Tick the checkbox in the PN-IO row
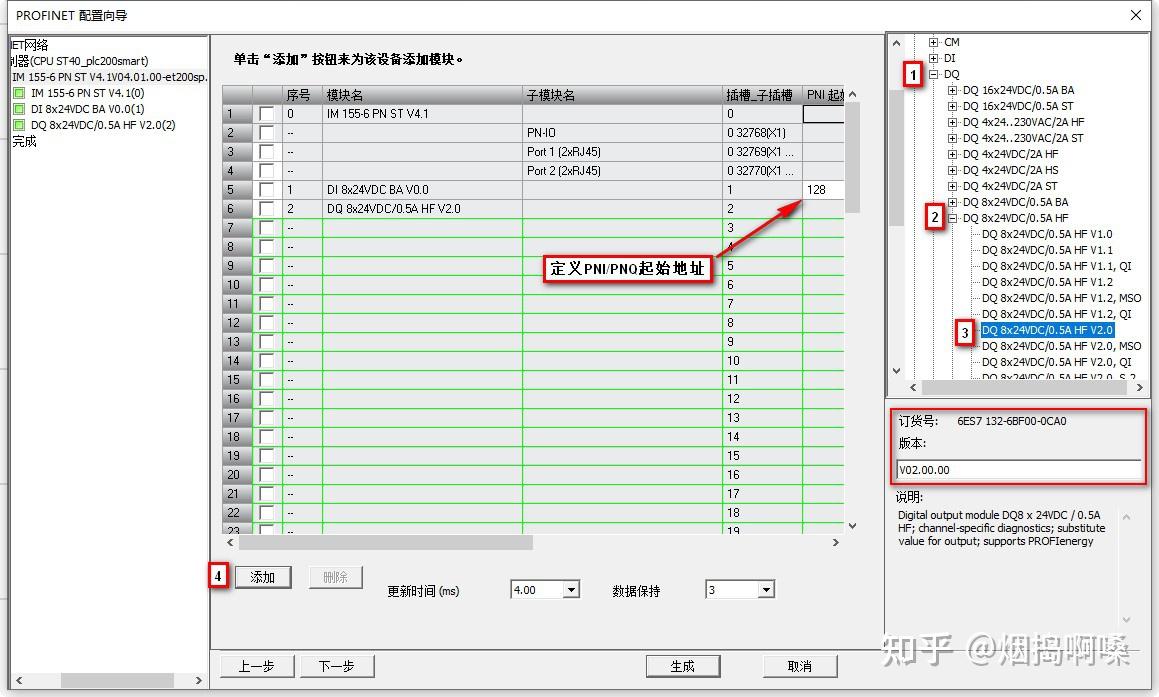 click(x=267, y=133)
